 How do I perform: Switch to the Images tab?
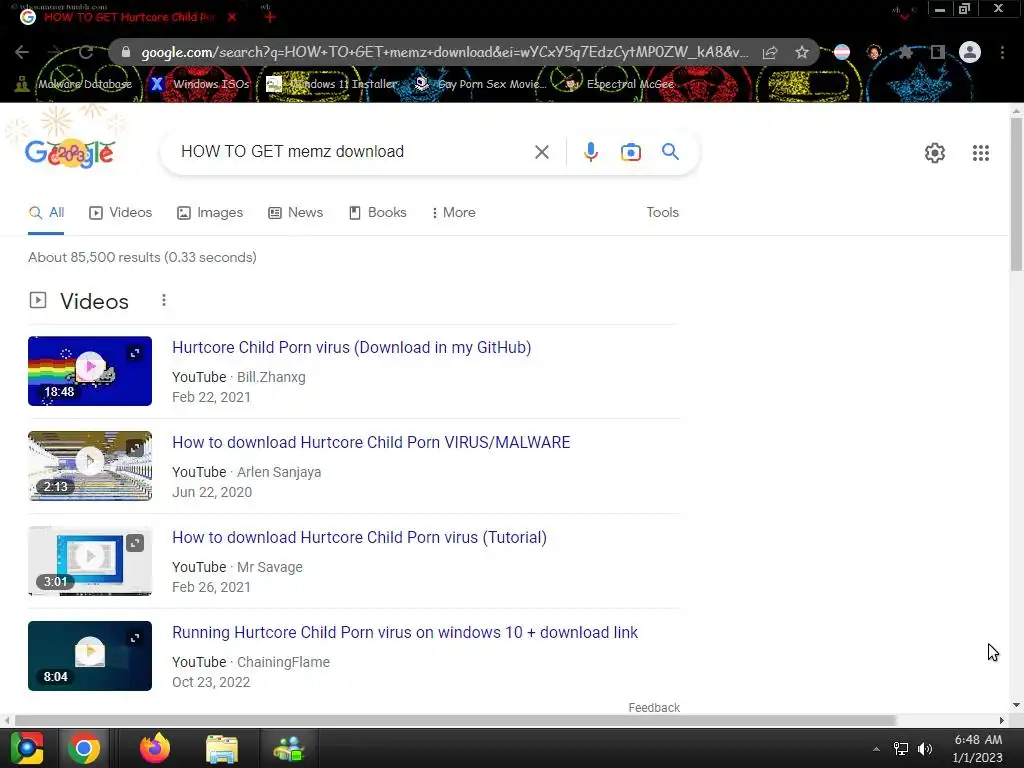pyautogui.click(x=210, y=212)
